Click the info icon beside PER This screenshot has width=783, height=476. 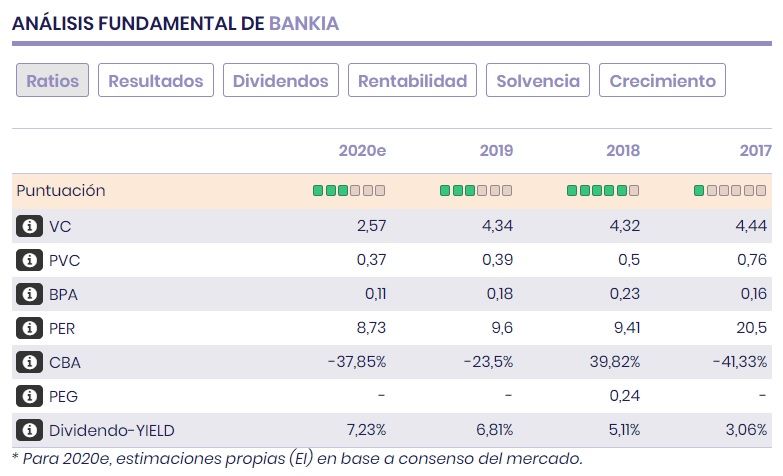(x=29, y=328)
